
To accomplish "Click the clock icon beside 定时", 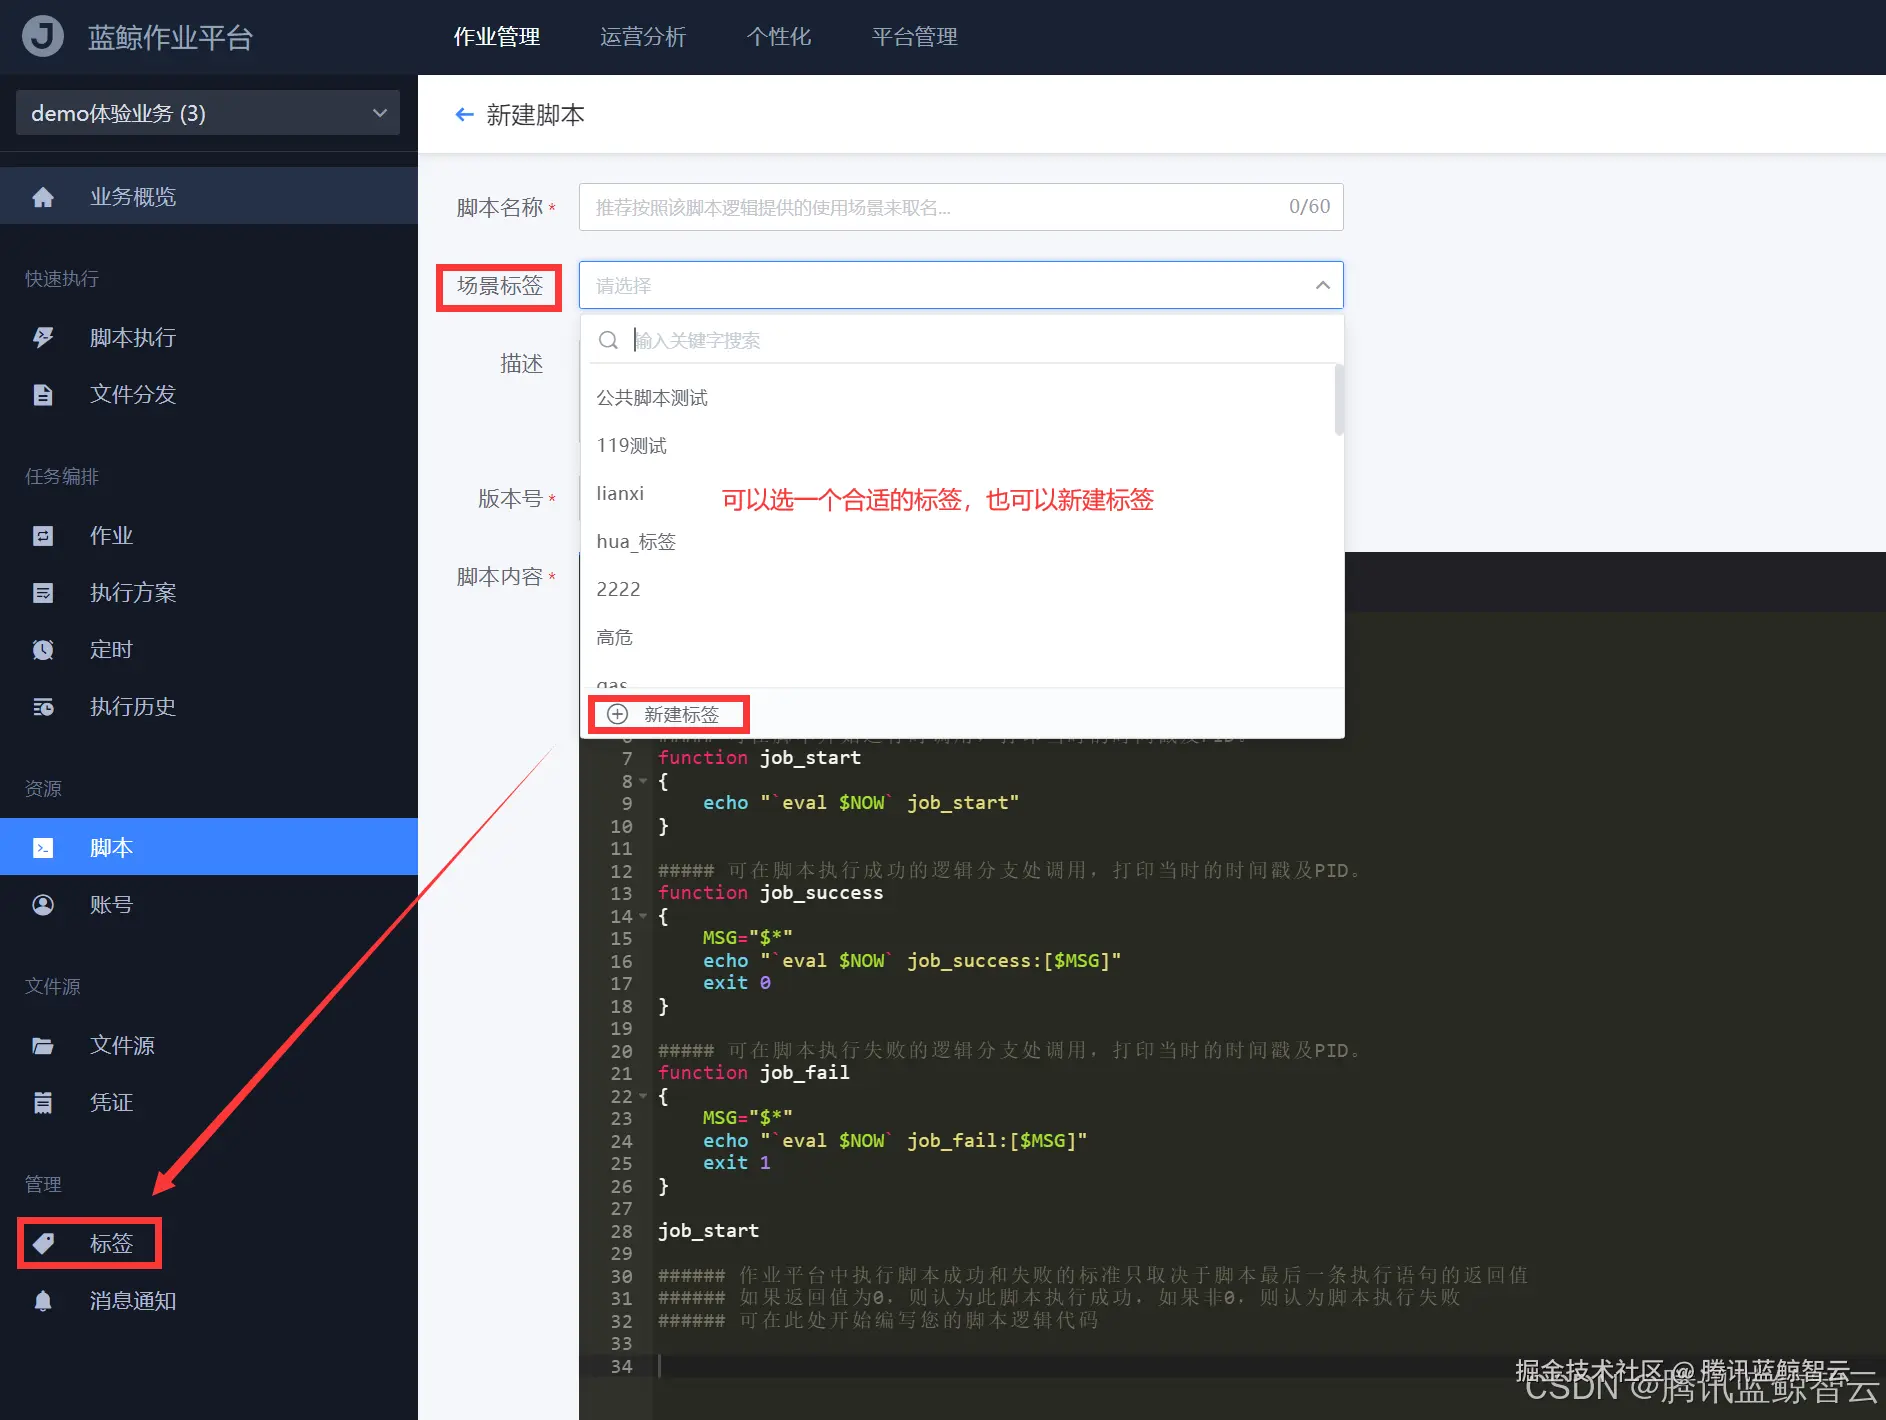I will [x=43, y=650].
